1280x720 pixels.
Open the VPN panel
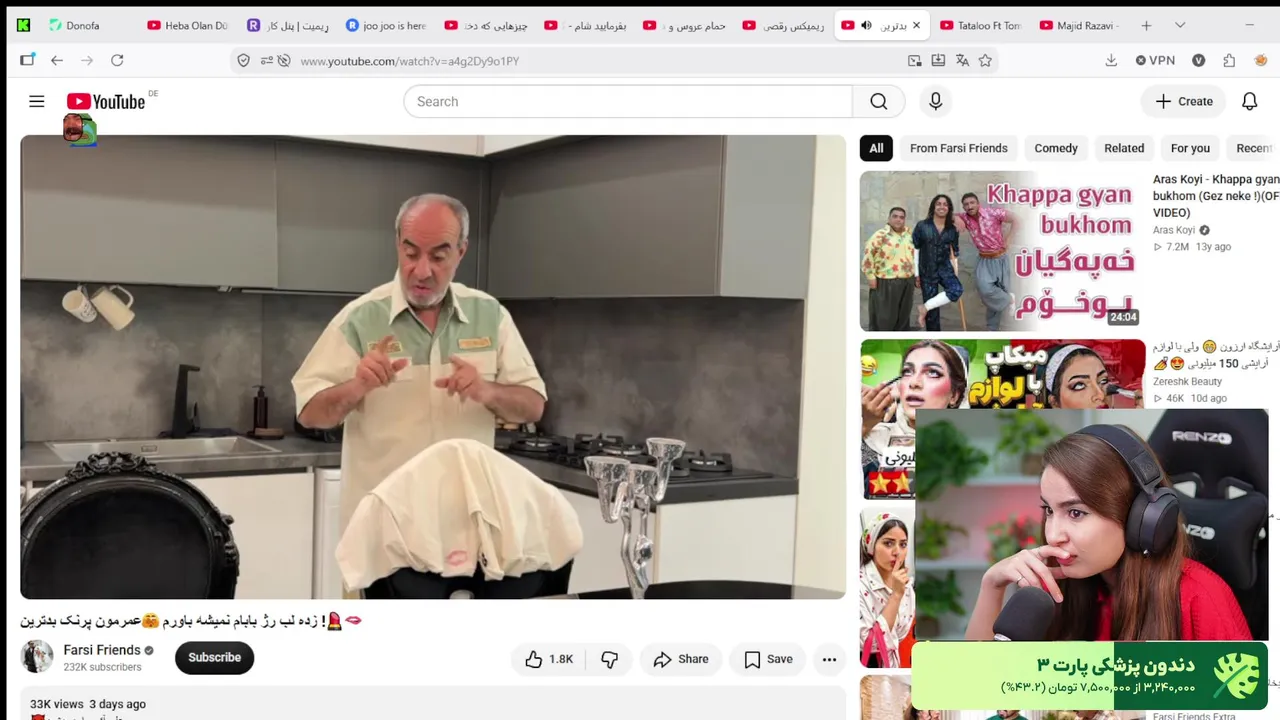tap(1155, 61)
